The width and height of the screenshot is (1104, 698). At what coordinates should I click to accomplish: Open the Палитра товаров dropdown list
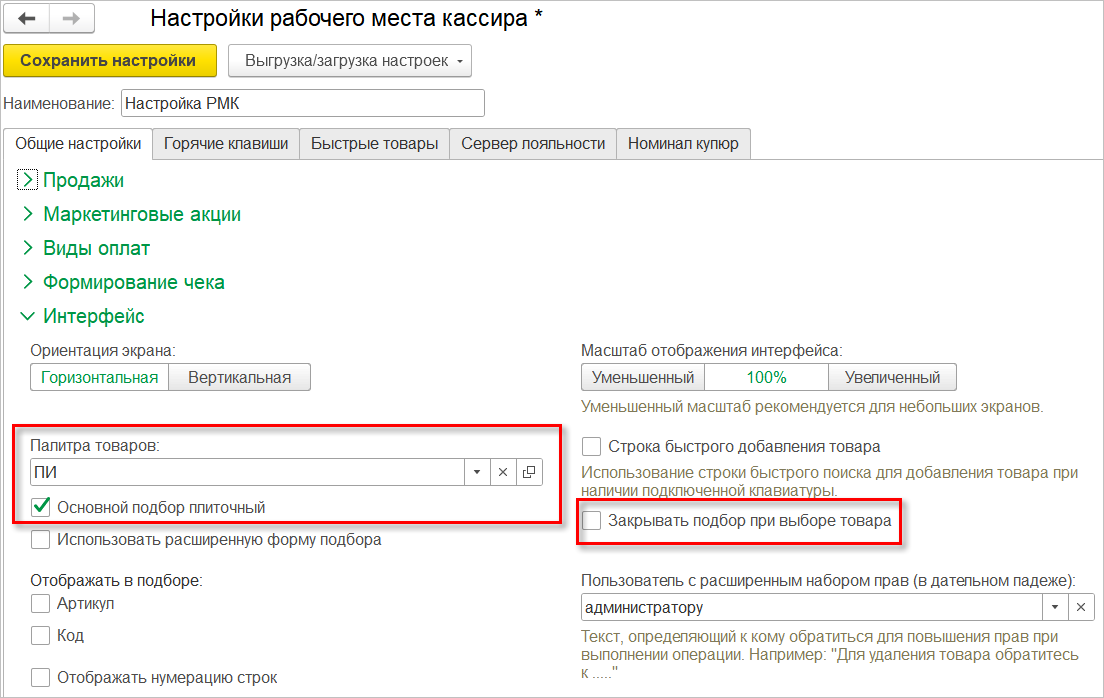coord(477,472)
